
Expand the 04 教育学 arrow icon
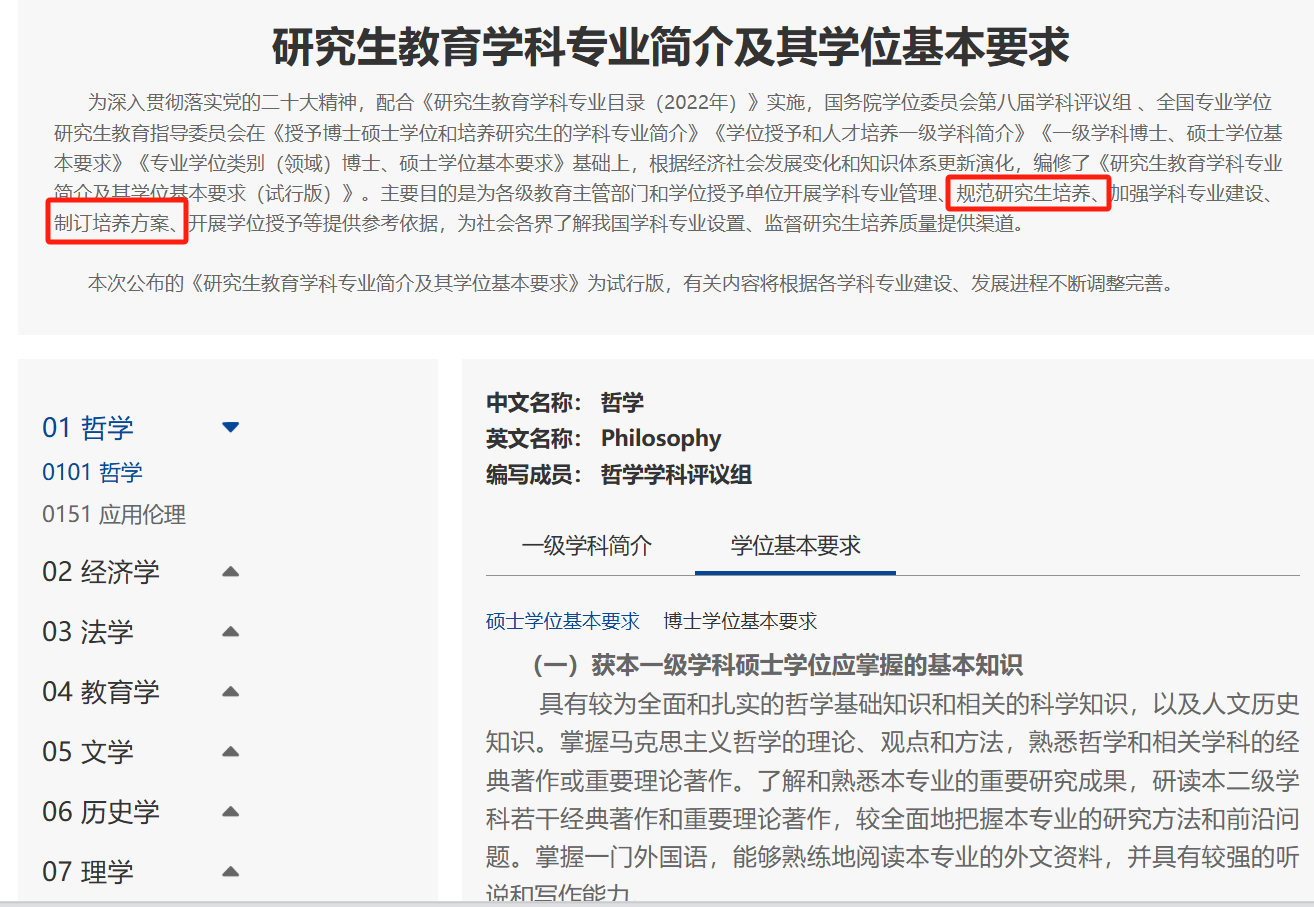coord(231,692)
